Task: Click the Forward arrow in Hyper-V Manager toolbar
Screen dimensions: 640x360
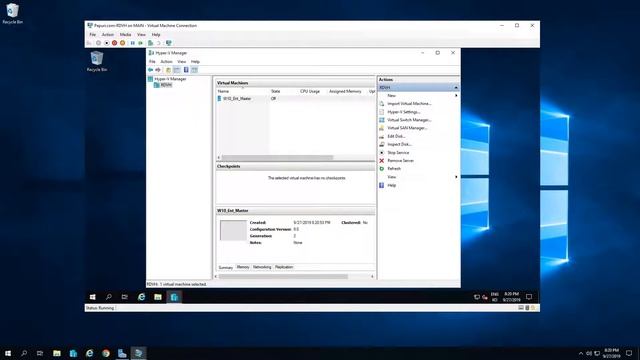Action: (x=158, y=70)
